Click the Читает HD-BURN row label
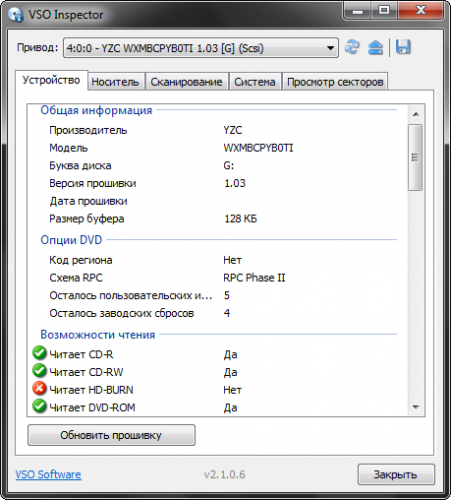451x500 pixels. [x=91, y=390]
